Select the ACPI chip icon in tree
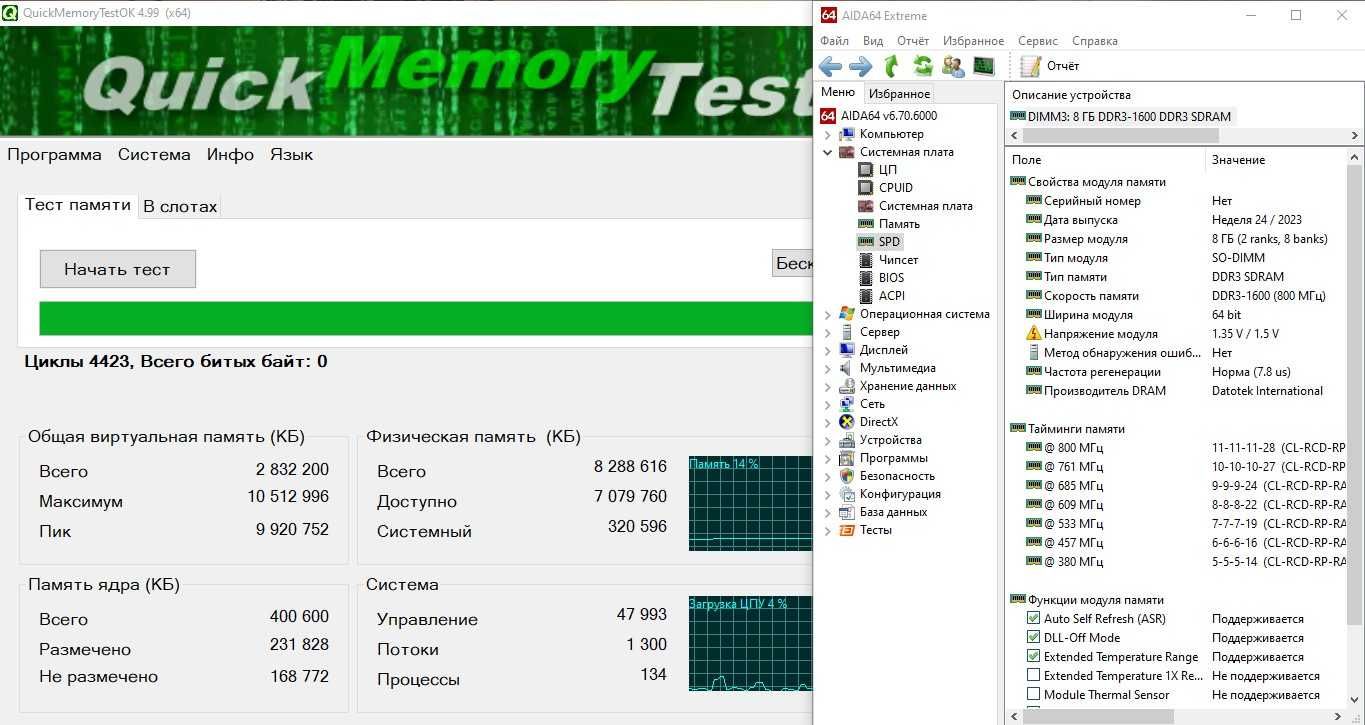1365x725 pixels. [x=866, y=296]
